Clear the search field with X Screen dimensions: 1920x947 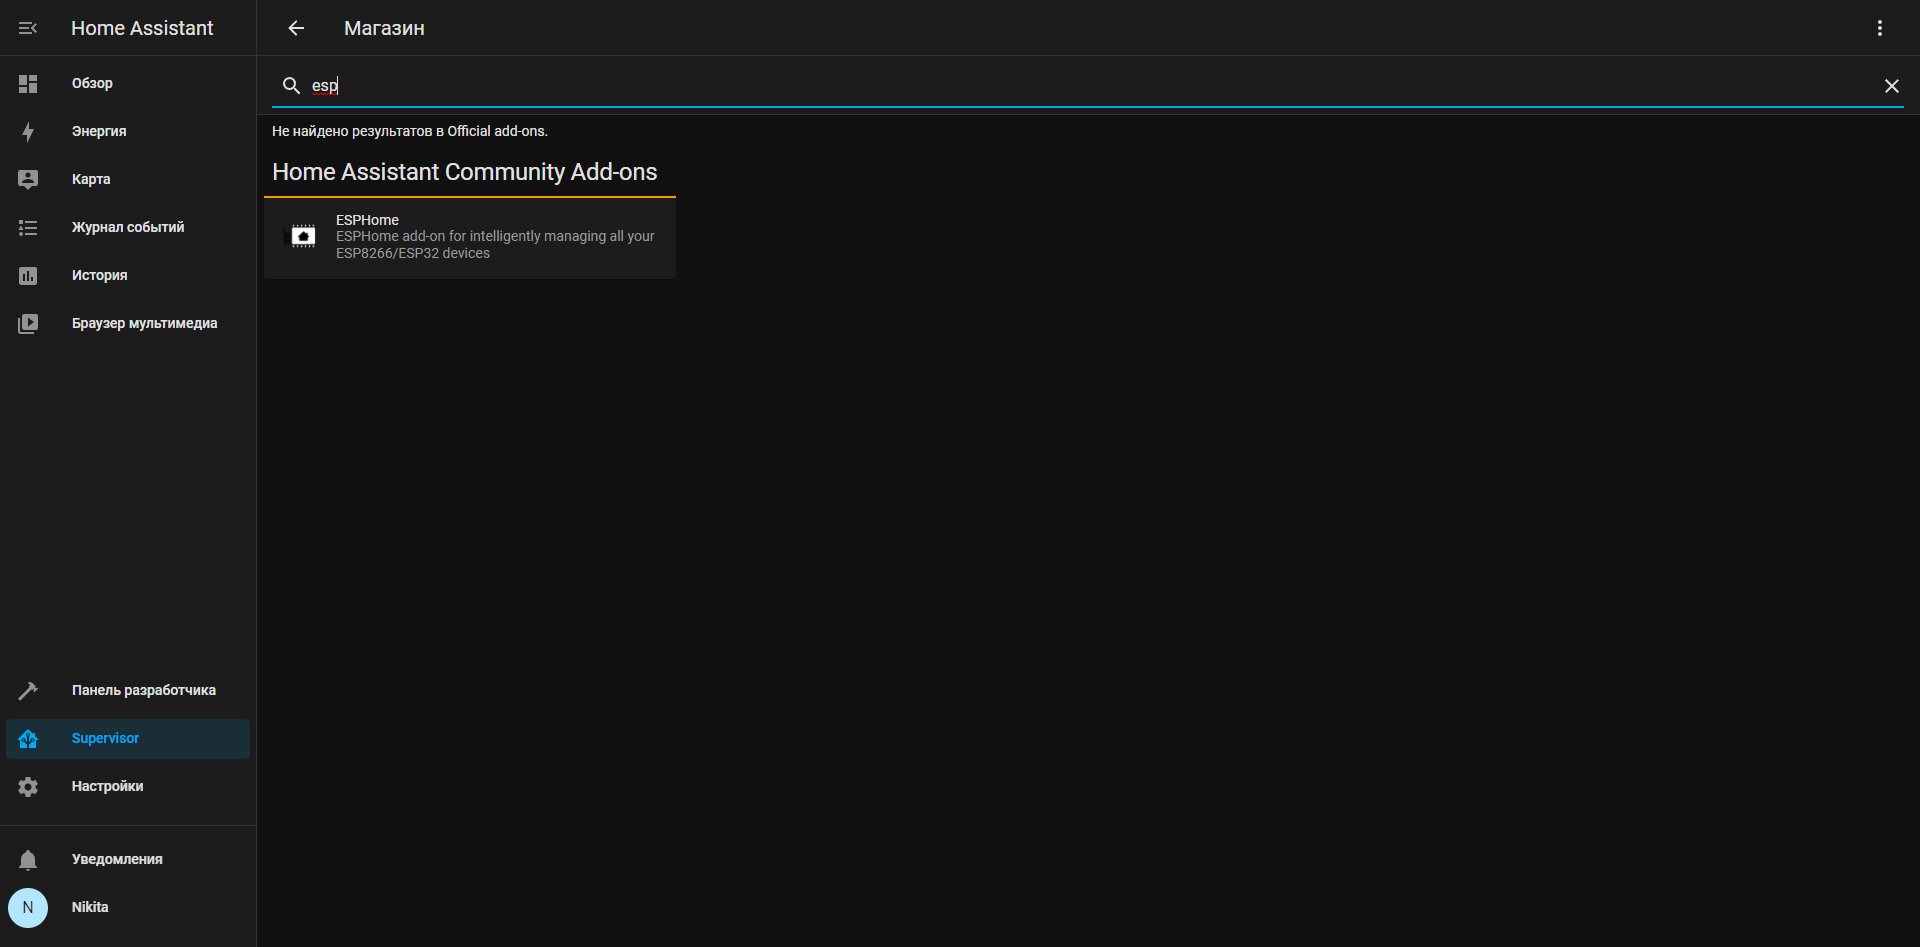point(1892,86)
